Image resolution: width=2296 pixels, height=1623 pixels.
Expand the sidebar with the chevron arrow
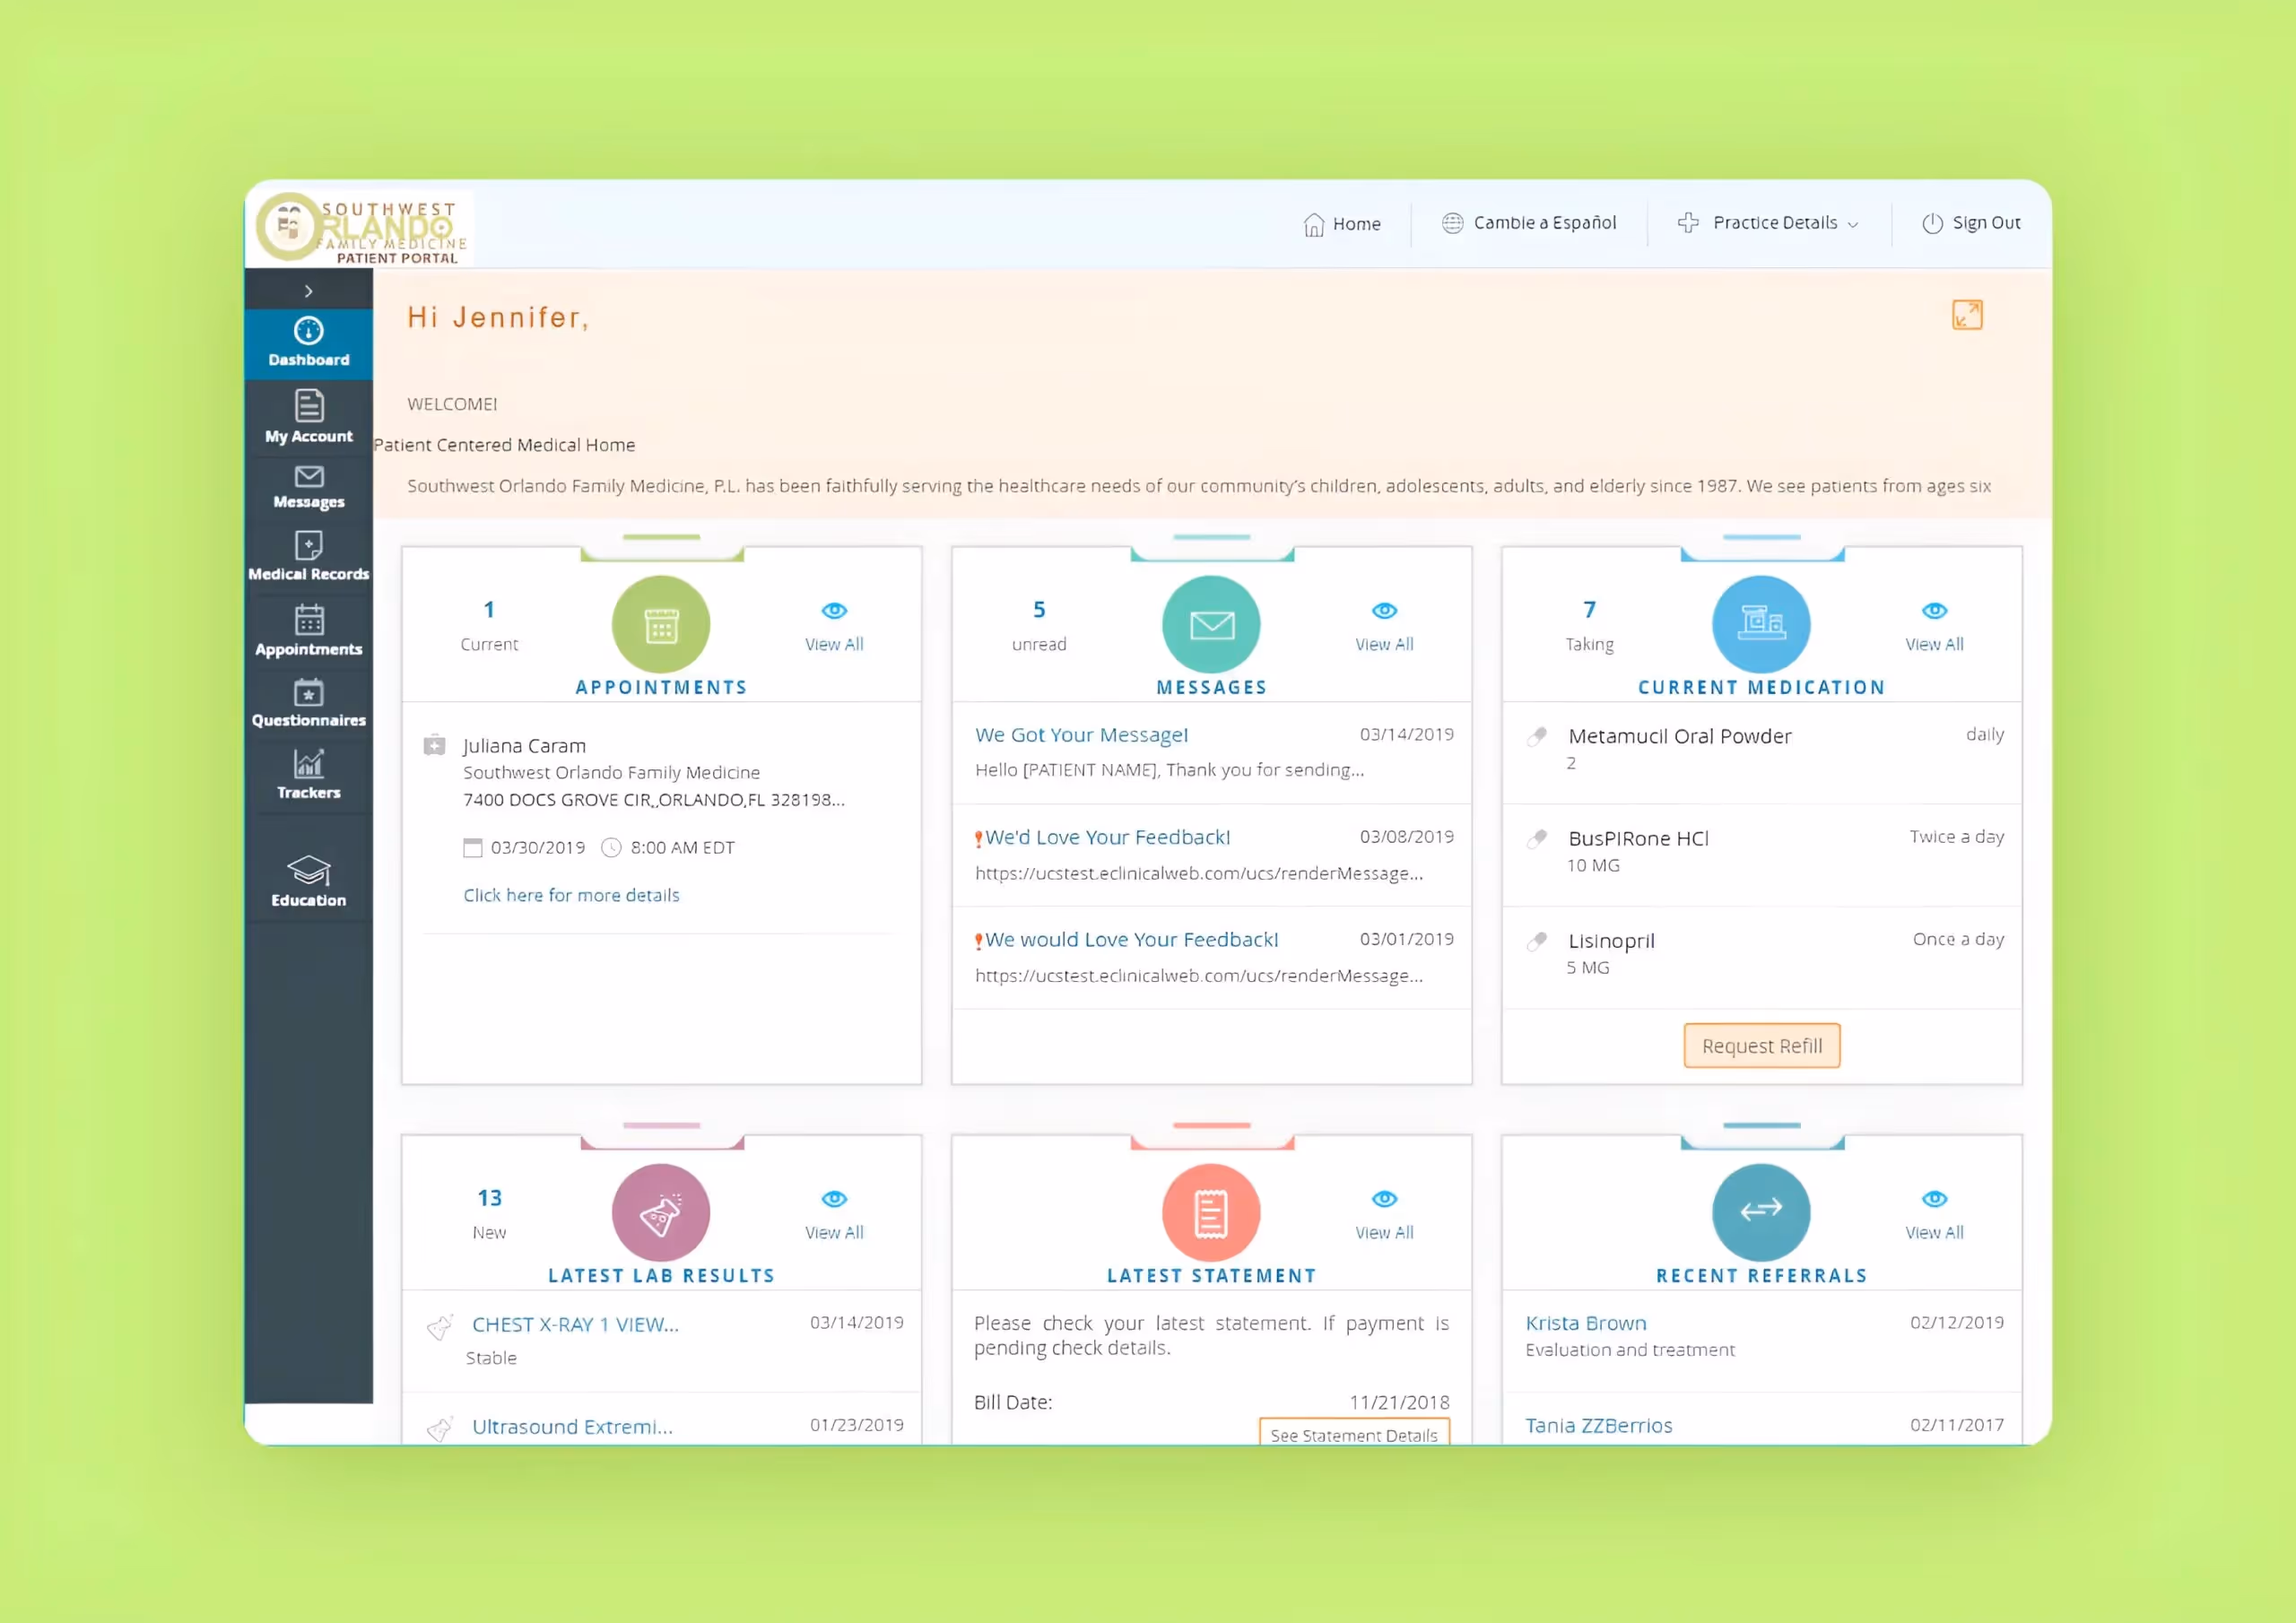click(308, 291)
